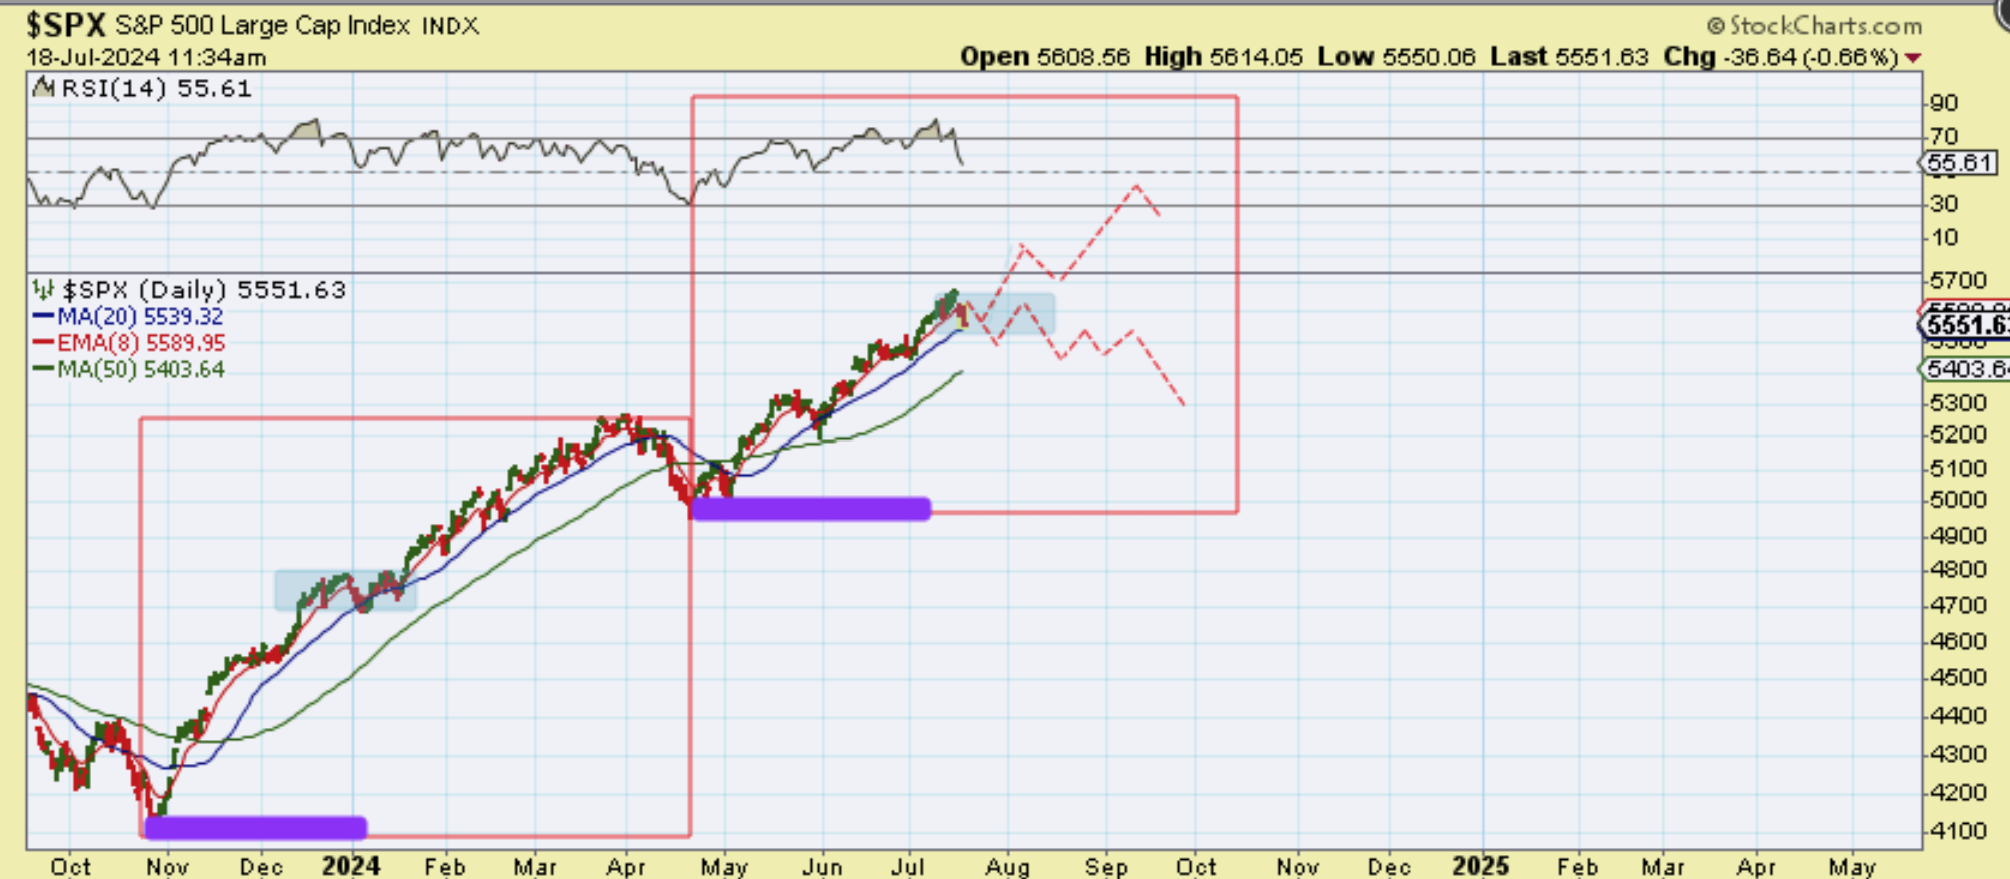Click the Feb label right after 2024
The height and width of the screenshot is (879, 2010).
click(x=444, y=867)
